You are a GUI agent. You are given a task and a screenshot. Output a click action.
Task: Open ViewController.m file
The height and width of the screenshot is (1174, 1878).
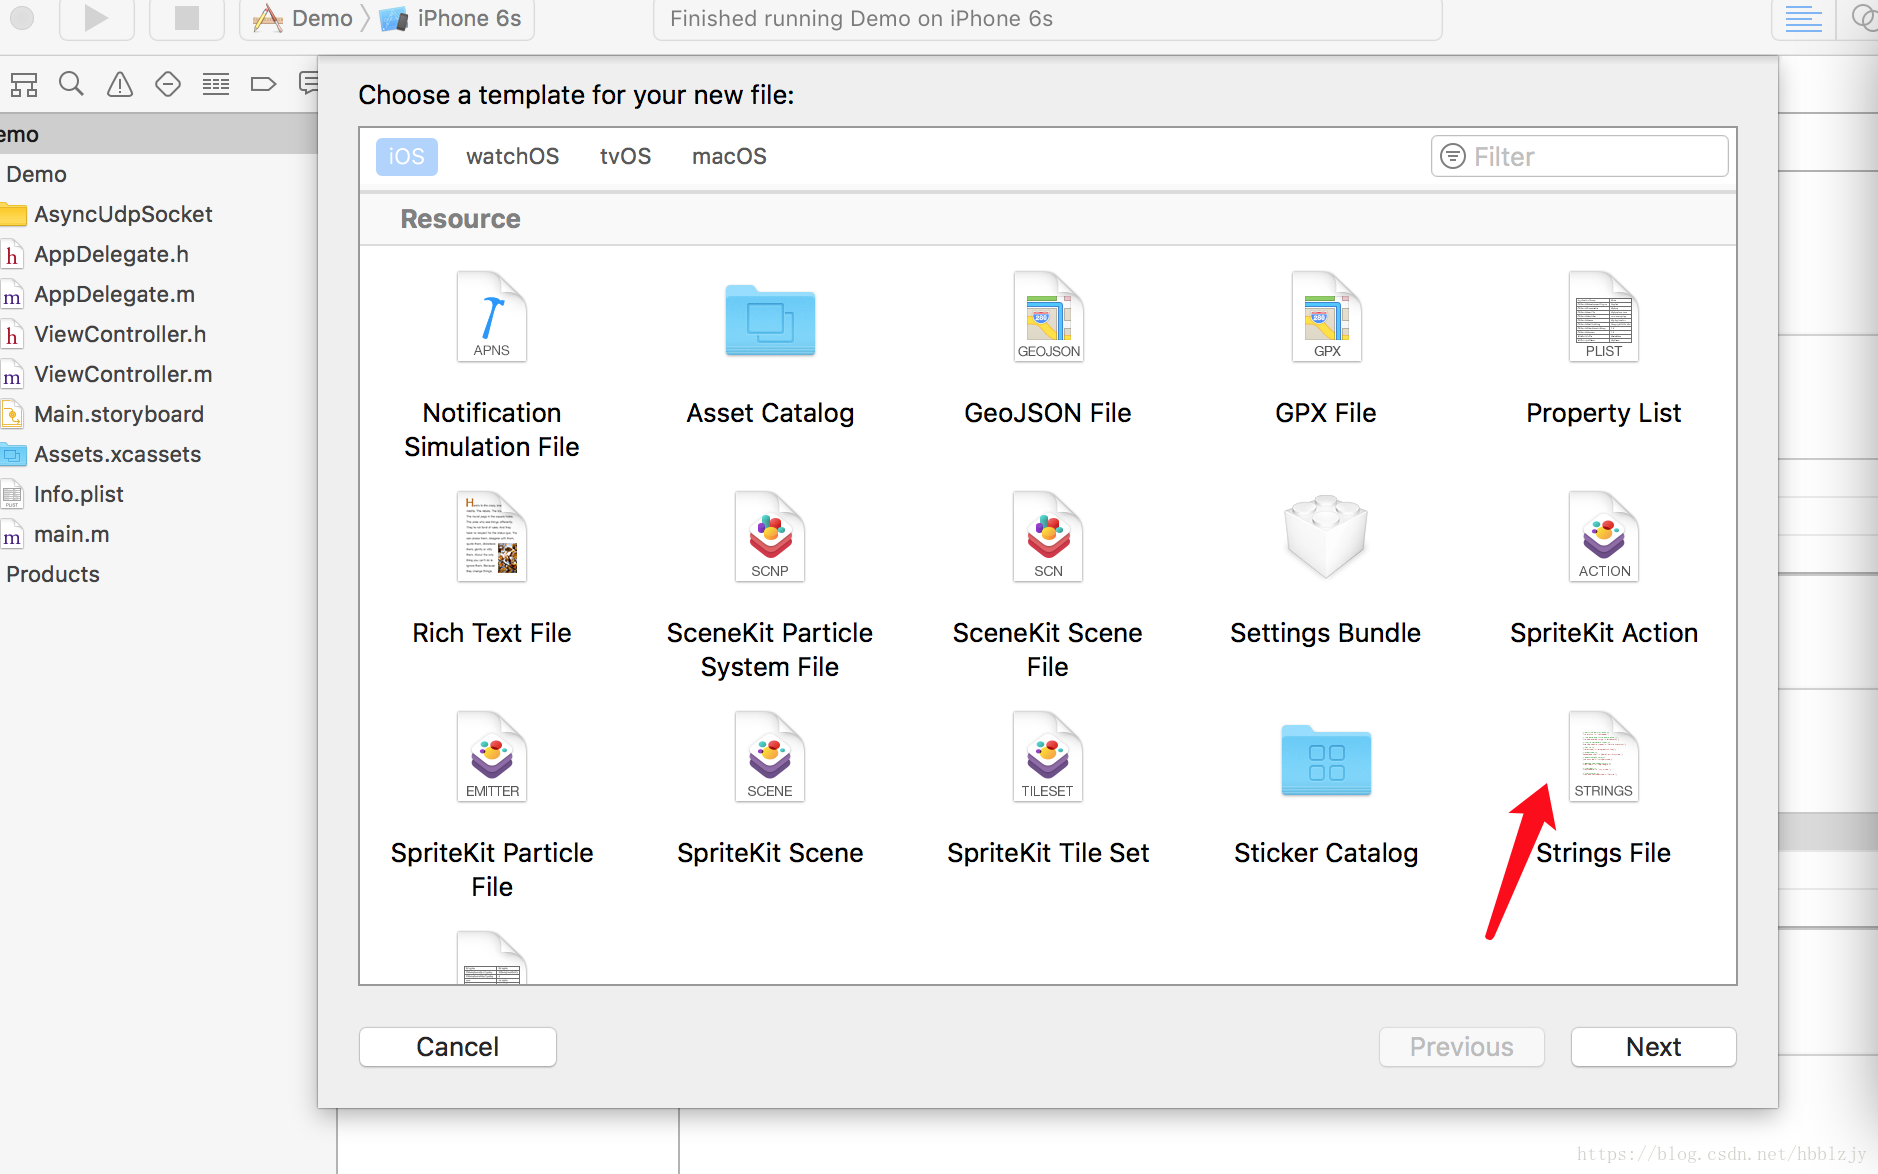pyautogui.click(x=123, y=374)
